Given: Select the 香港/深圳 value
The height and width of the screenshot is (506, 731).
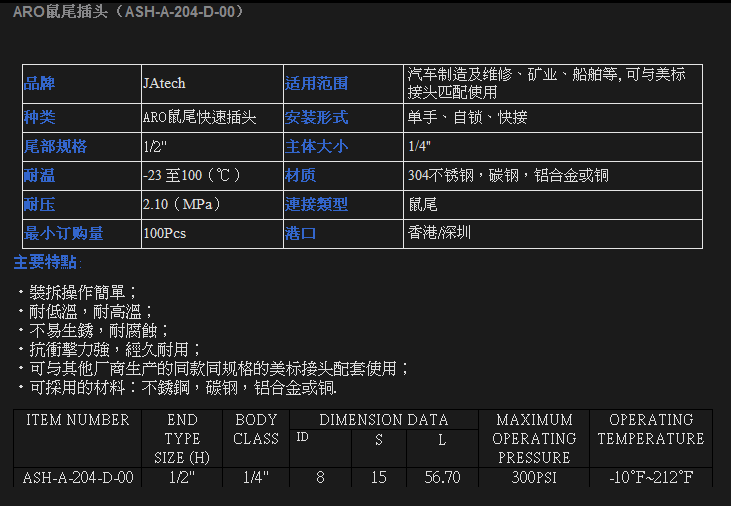Looking at the screenshot, I should [439, 232].
